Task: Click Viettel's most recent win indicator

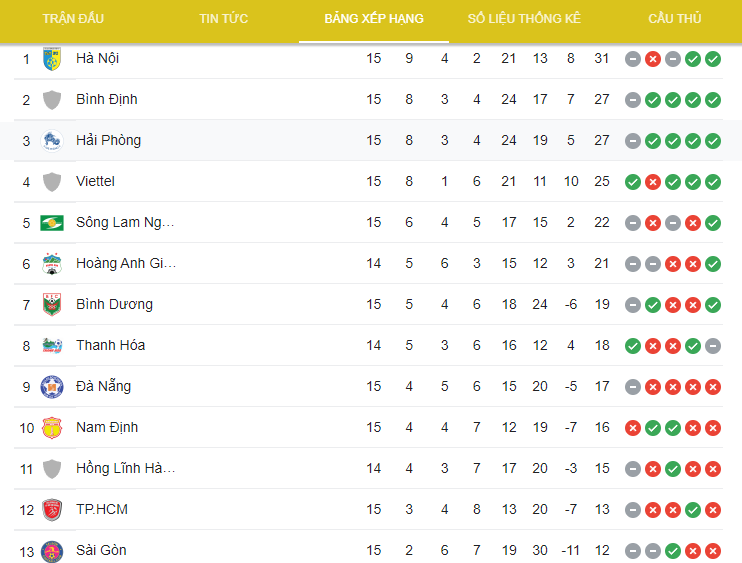Action: [x=713, y=182]
